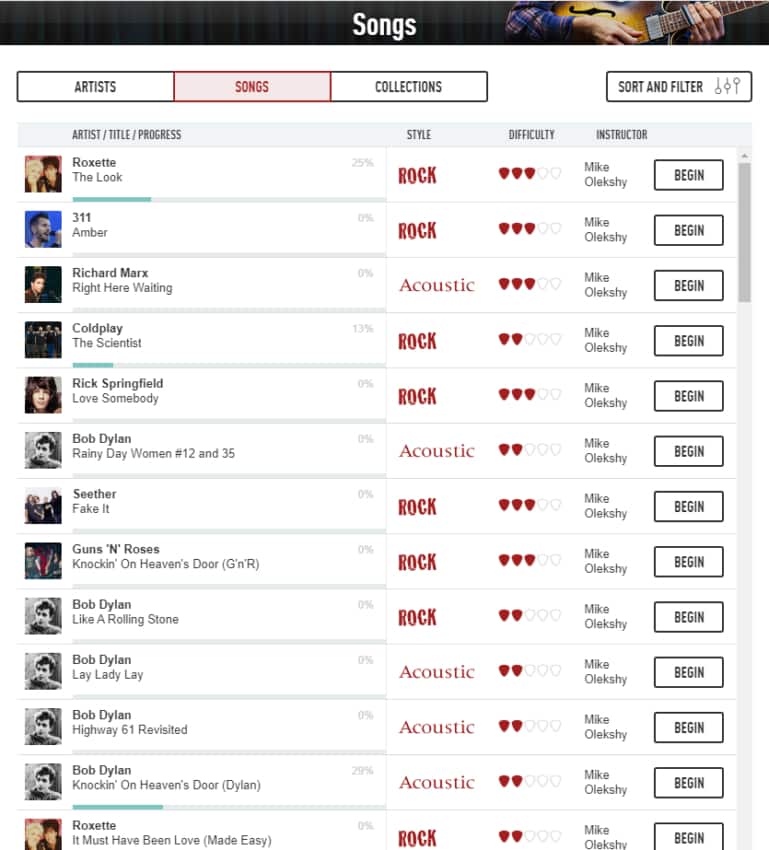Click the Rock style icon for Seether
This screenshot has height=850, width=769.
click(x=417, y=507)
